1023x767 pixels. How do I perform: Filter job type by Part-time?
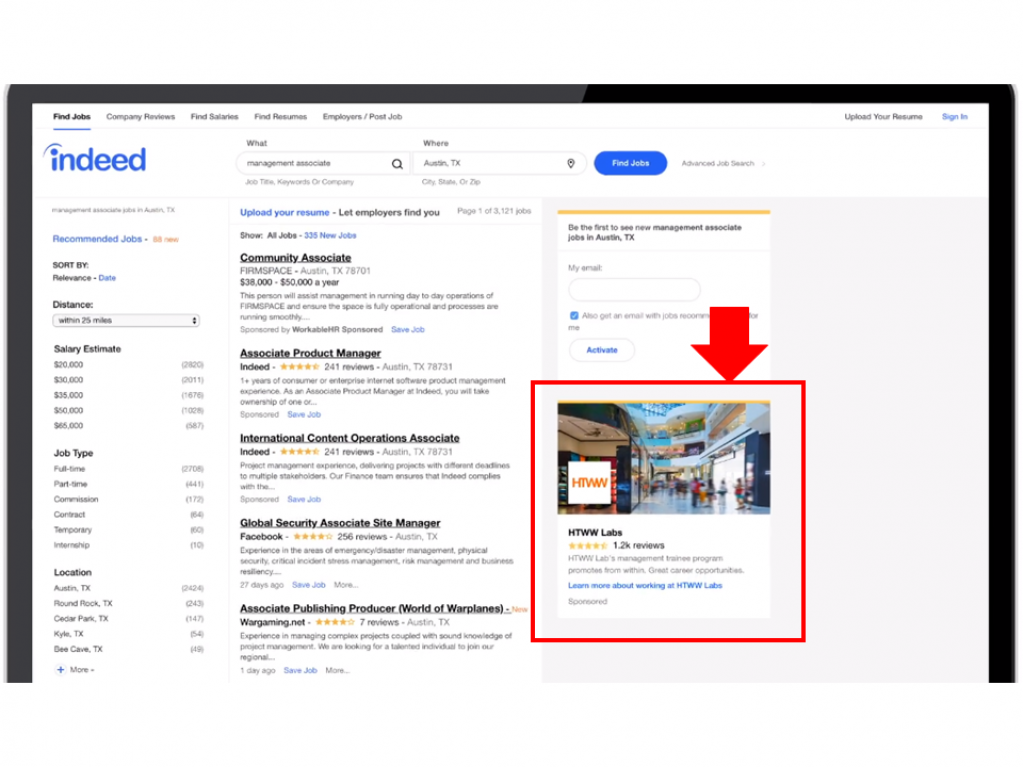[x=70, y=484]
